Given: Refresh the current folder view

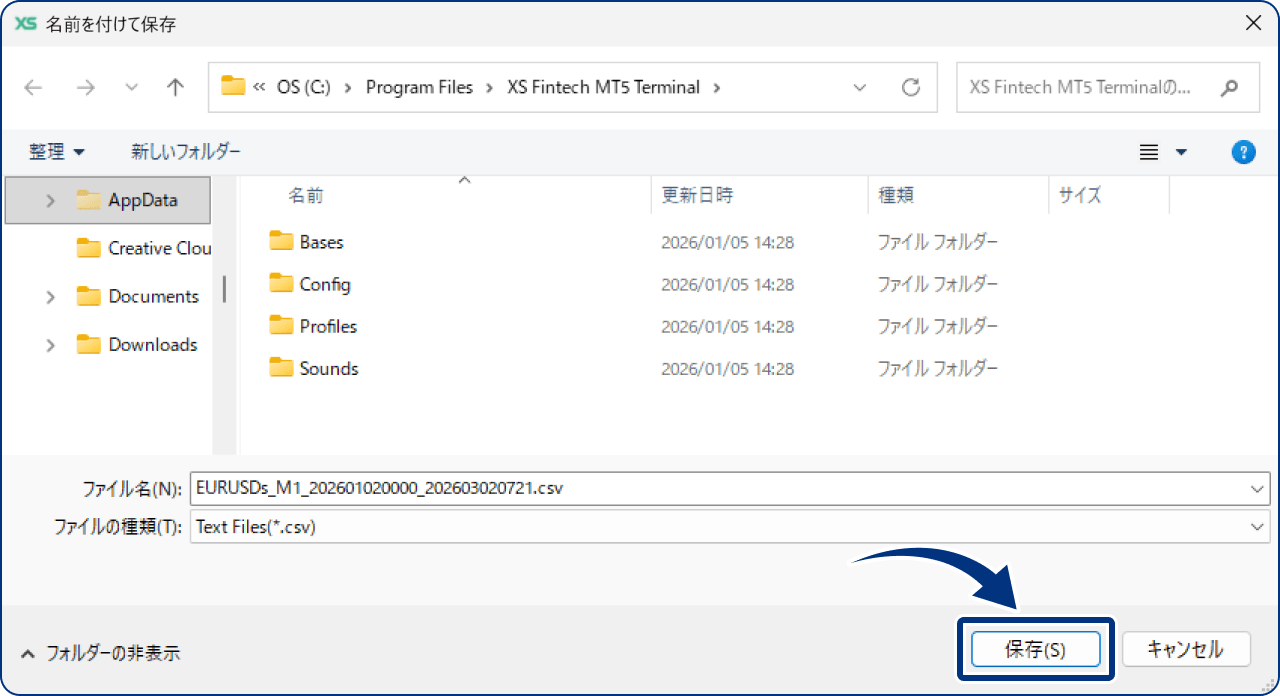Looking at the screenshot, I should 910,88.
